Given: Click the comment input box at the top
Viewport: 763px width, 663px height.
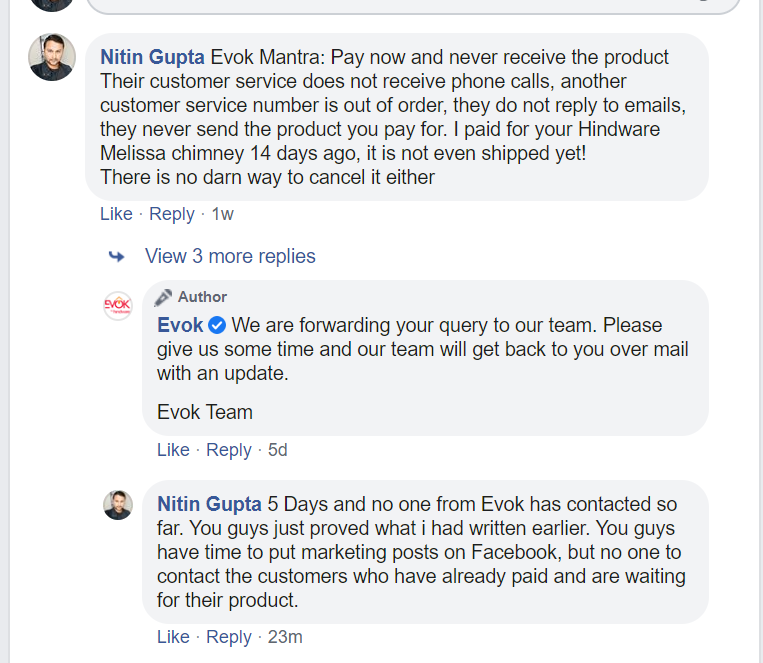Looking at the screenshot, I should click(x=410, y=5).
